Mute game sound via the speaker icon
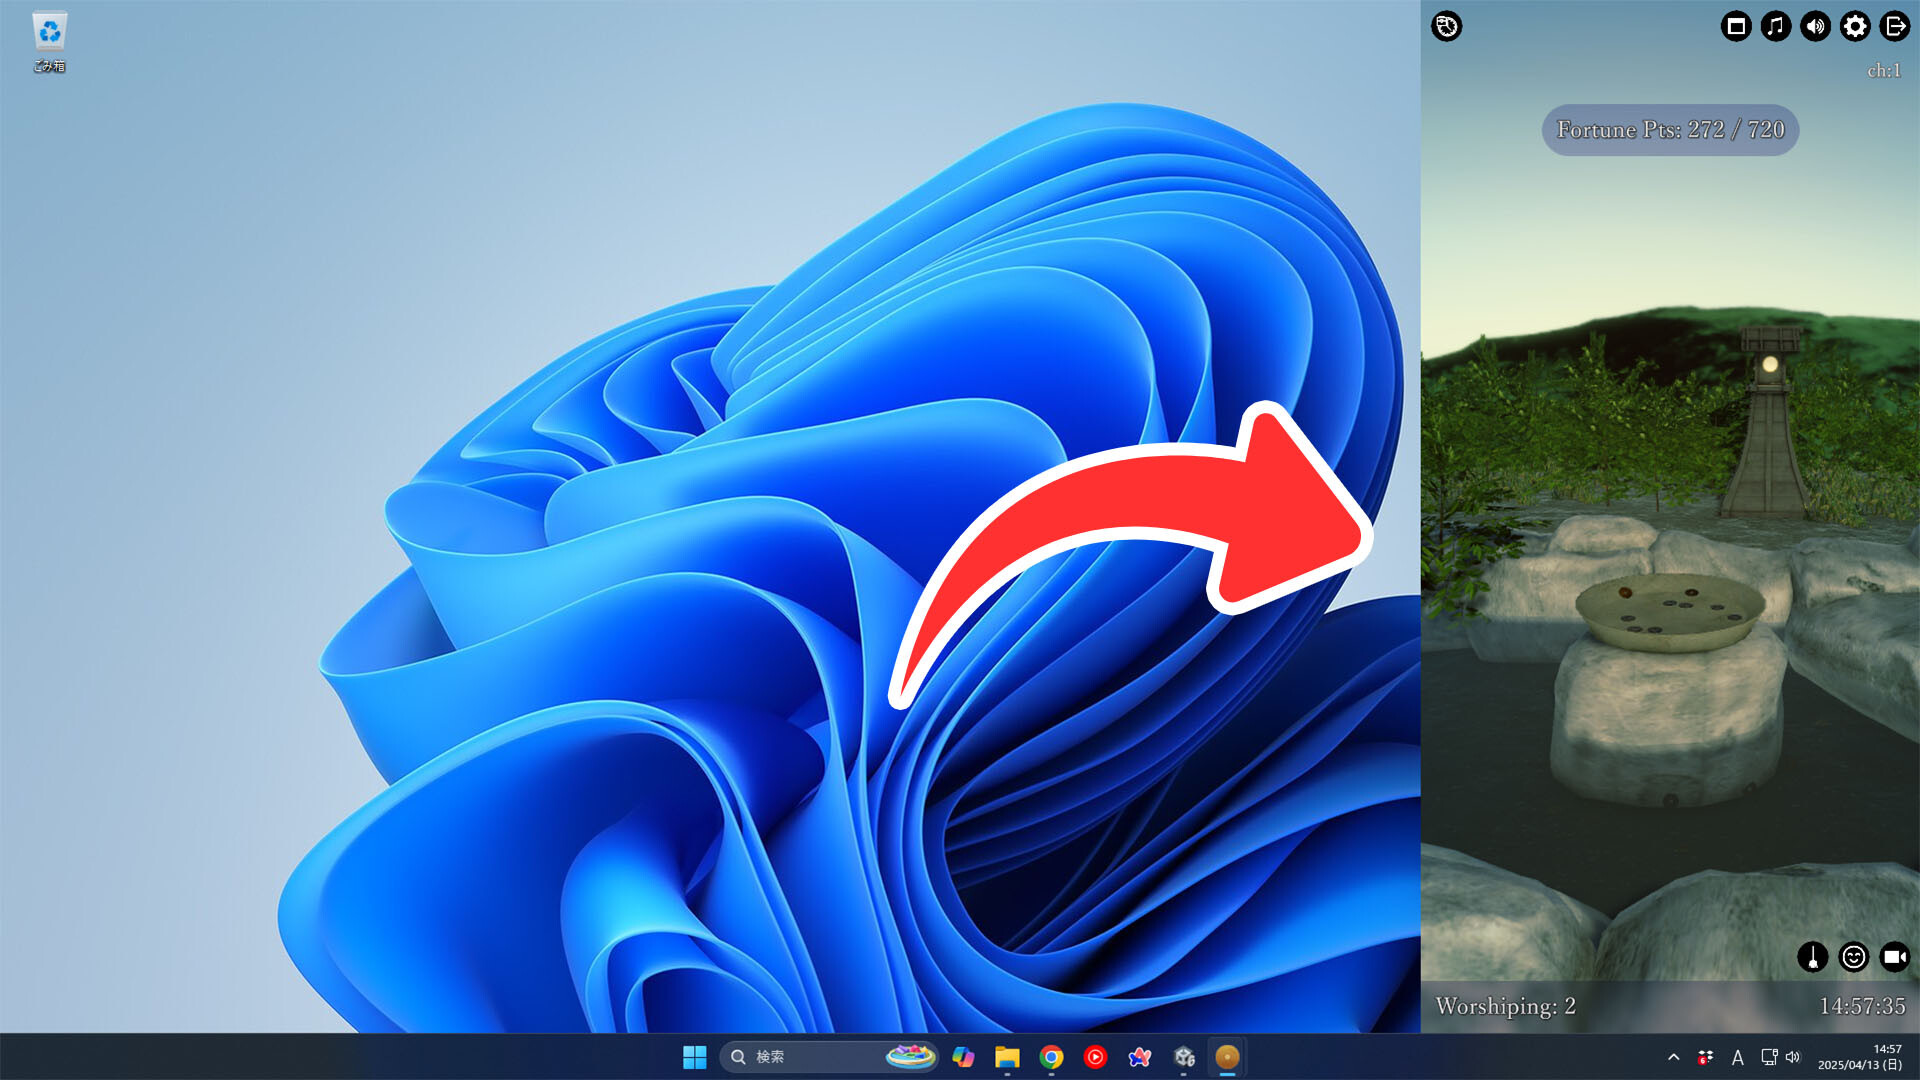1920x1080 pixels. [x=1814, y=27]
